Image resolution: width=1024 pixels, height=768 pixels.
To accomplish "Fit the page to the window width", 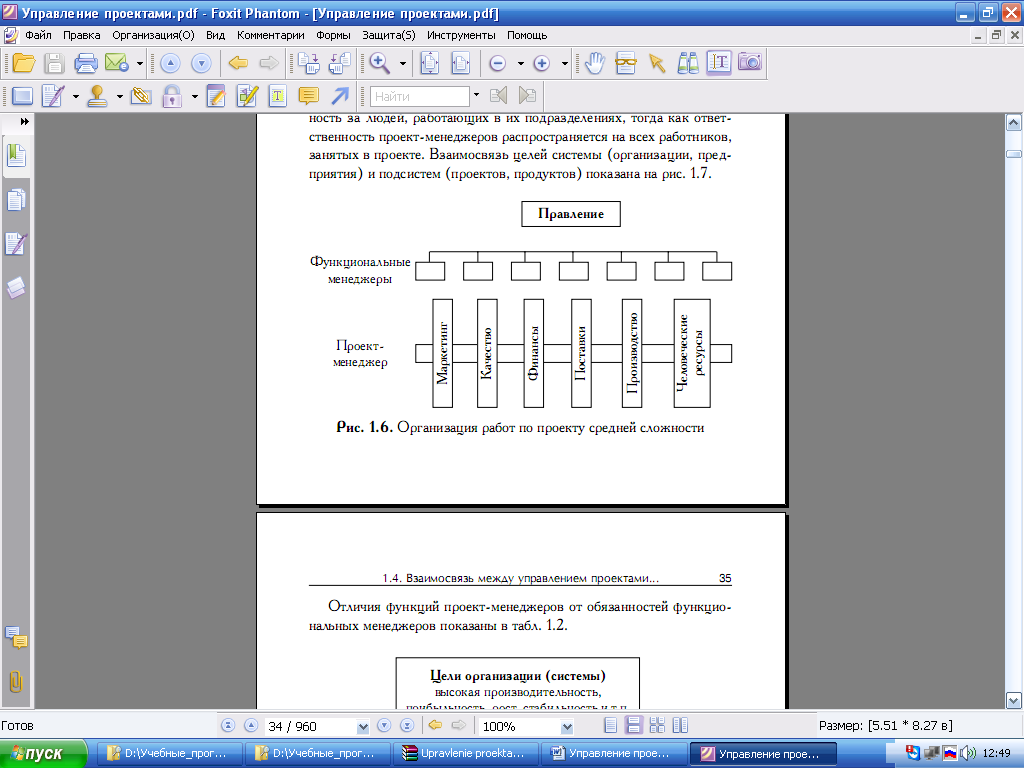I will (461, 63).
